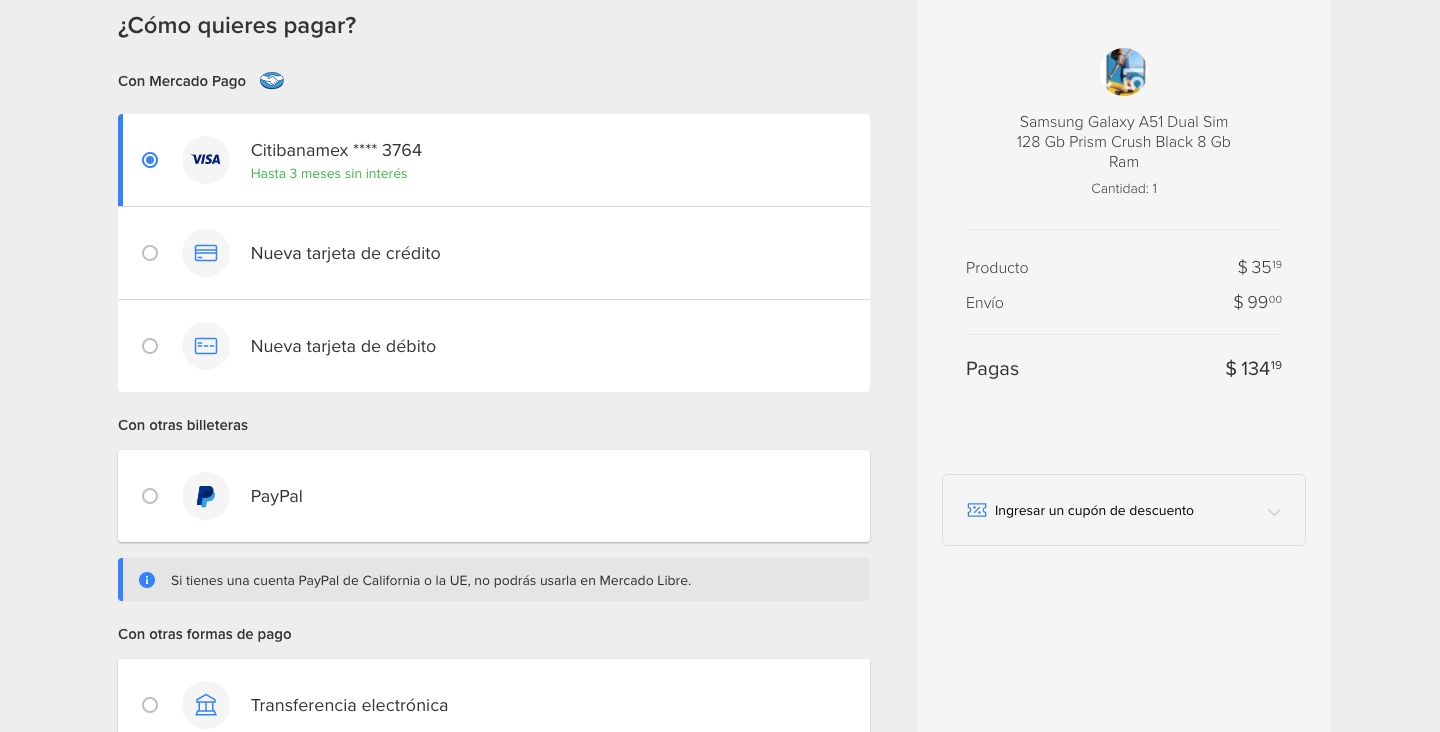The width and height of the screenshot is (1440, 732).
Task: Click the Transferencia electrónica label
Action: [349, 705]
